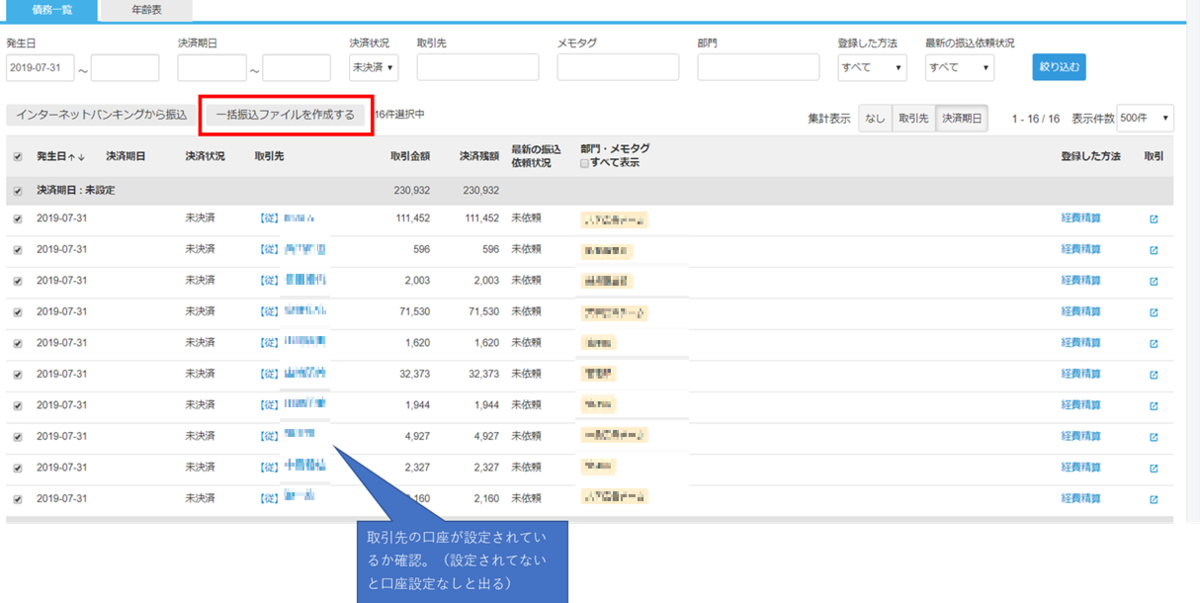Open external link icon for 1,620 row
Screen dimensions: 1200x603
pos(1154,343)
